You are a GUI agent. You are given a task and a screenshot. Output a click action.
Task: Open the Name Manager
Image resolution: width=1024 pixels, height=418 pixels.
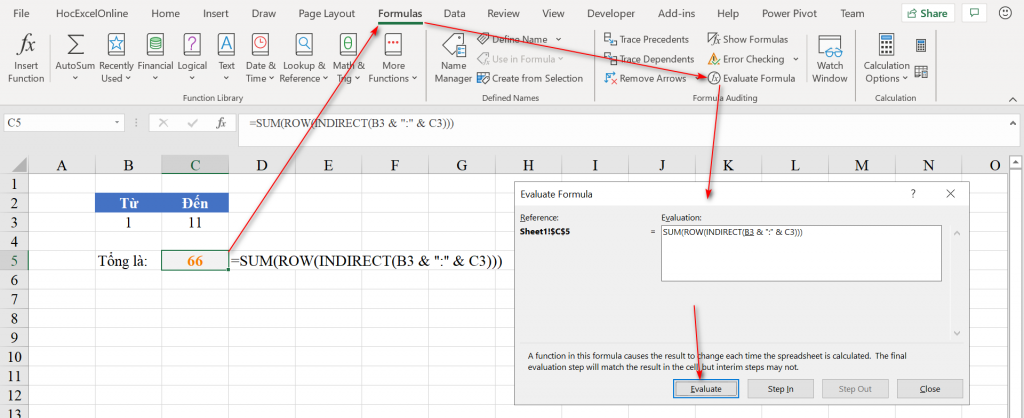[x=453, y=59]
